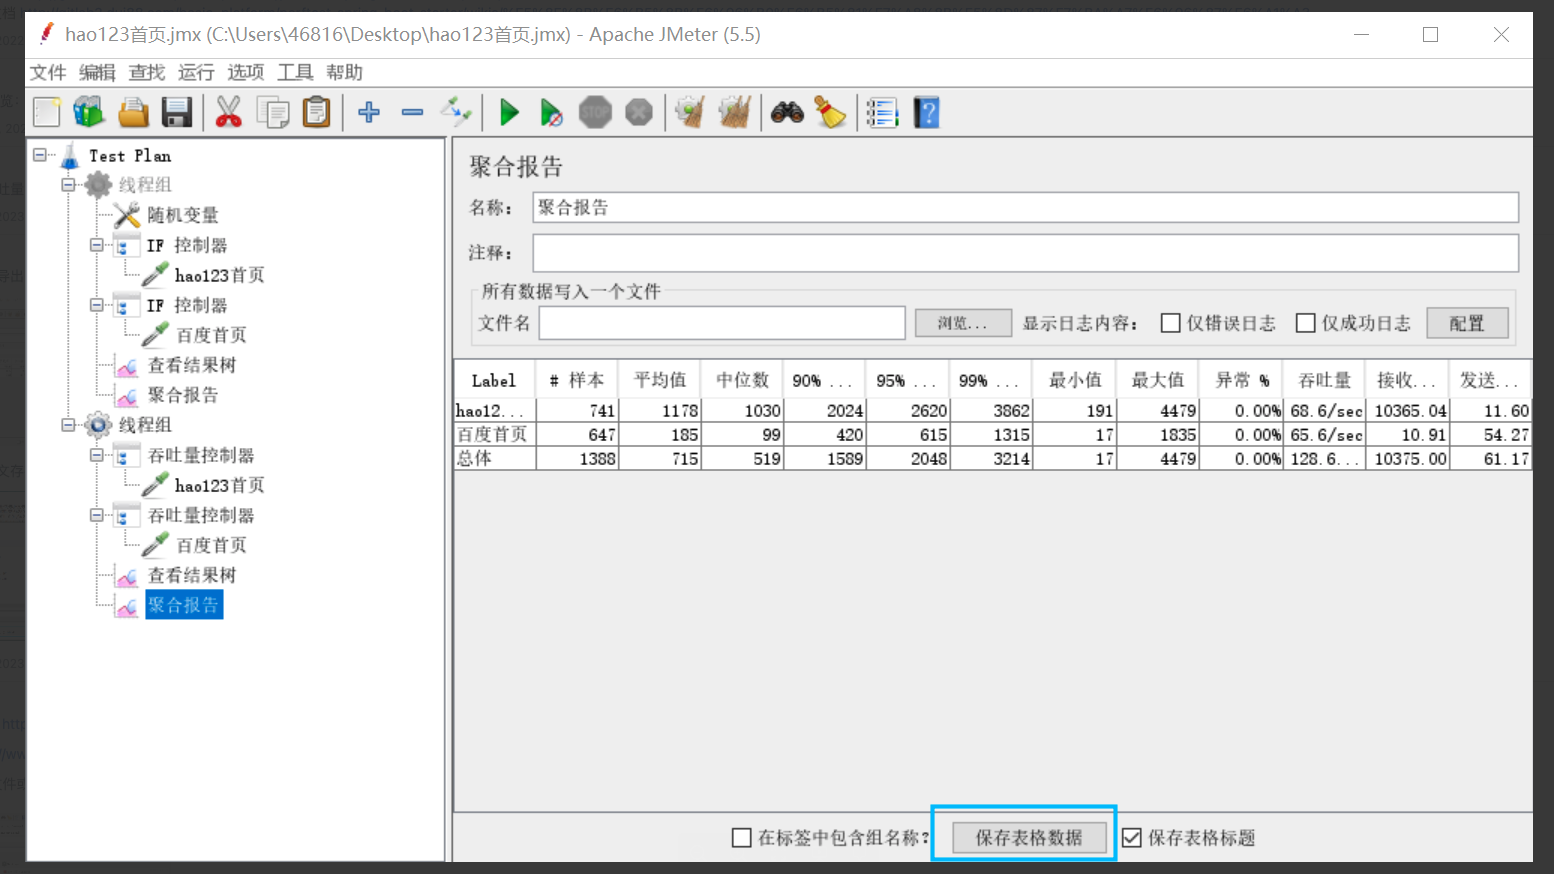This screenshot has height=874, width=1554.
Task: Click the 保存表格数据 button
Action: tap(1029, 838)
